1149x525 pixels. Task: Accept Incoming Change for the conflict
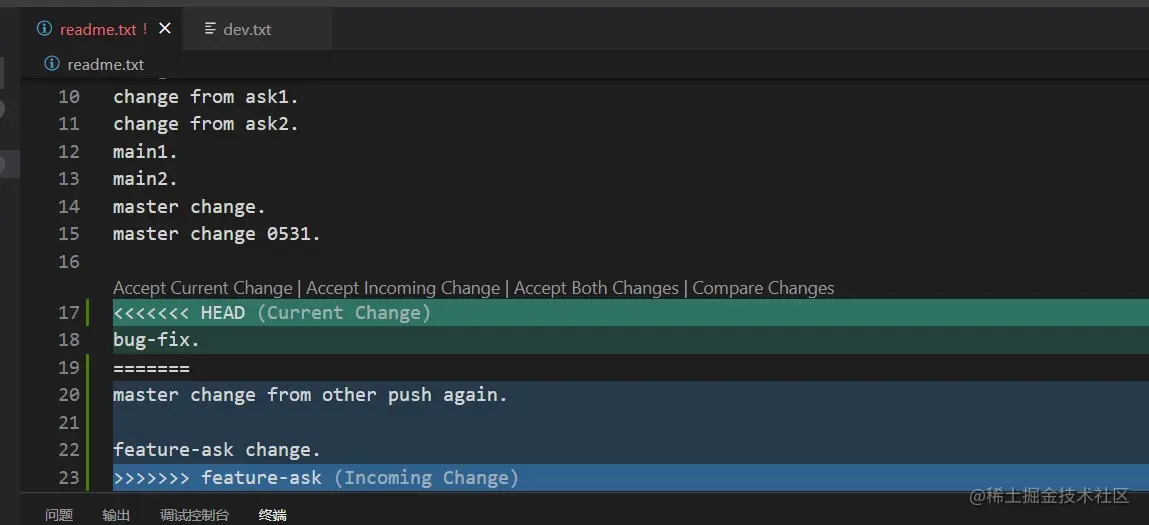[x=403, y=288]
